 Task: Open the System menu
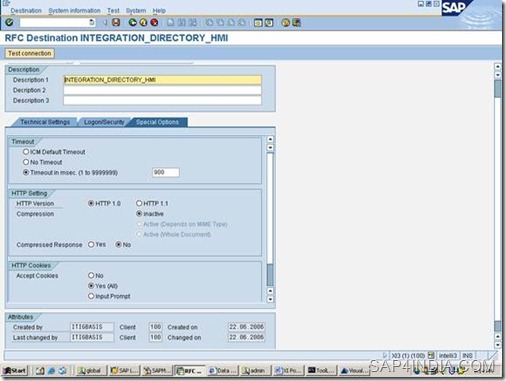(x=136, y=11)
